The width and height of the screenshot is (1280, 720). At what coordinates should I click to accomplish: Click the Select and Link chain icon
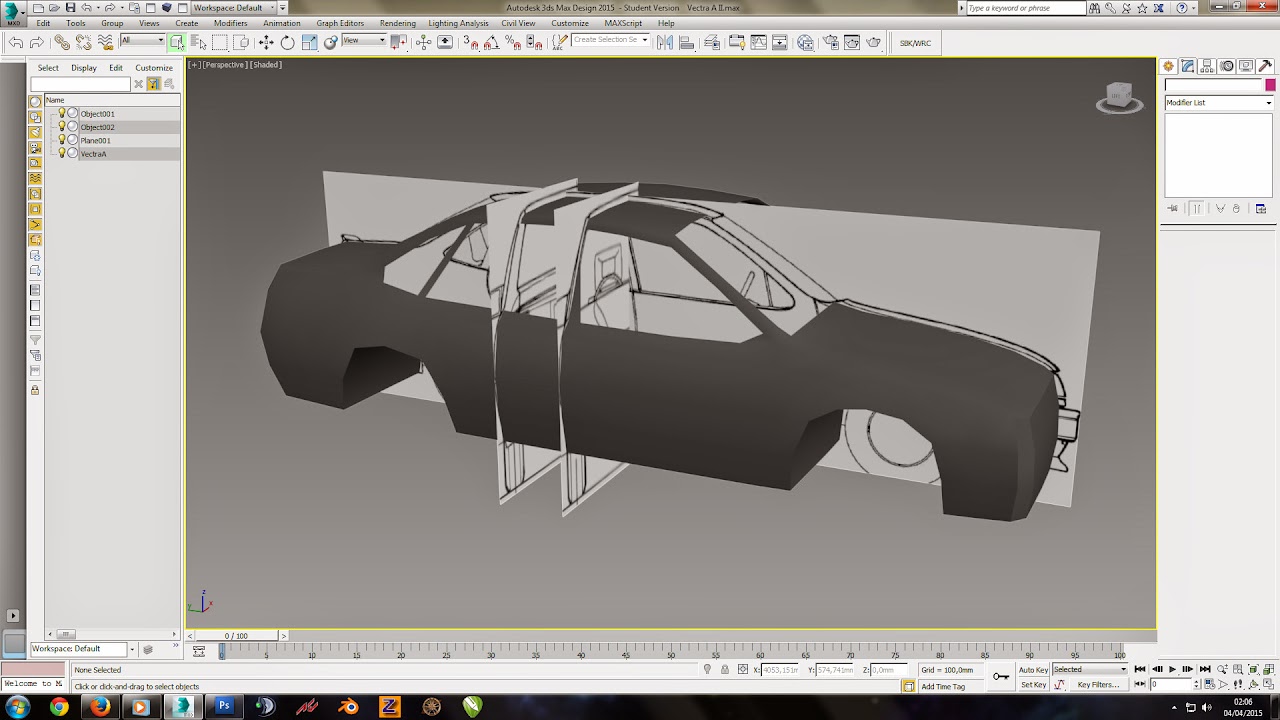(x=62, y=42)
